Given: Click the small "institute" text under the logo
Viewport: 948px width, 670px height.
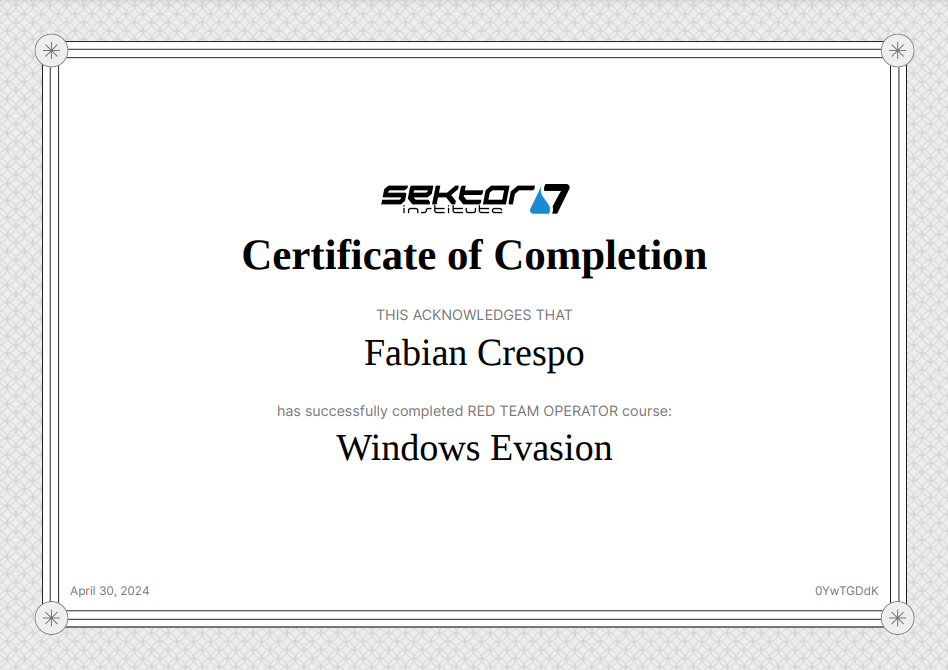Looking at the screenshot, I should point(452,210).
